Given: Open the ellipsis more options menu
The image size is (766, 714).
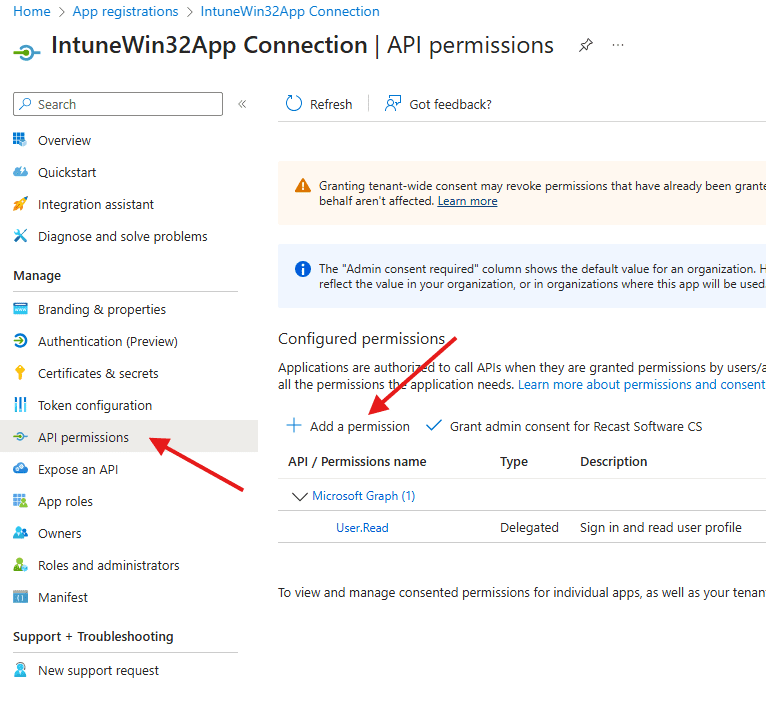Looking at the screenshot, I should pyautogui.click(x=618, y=46).
